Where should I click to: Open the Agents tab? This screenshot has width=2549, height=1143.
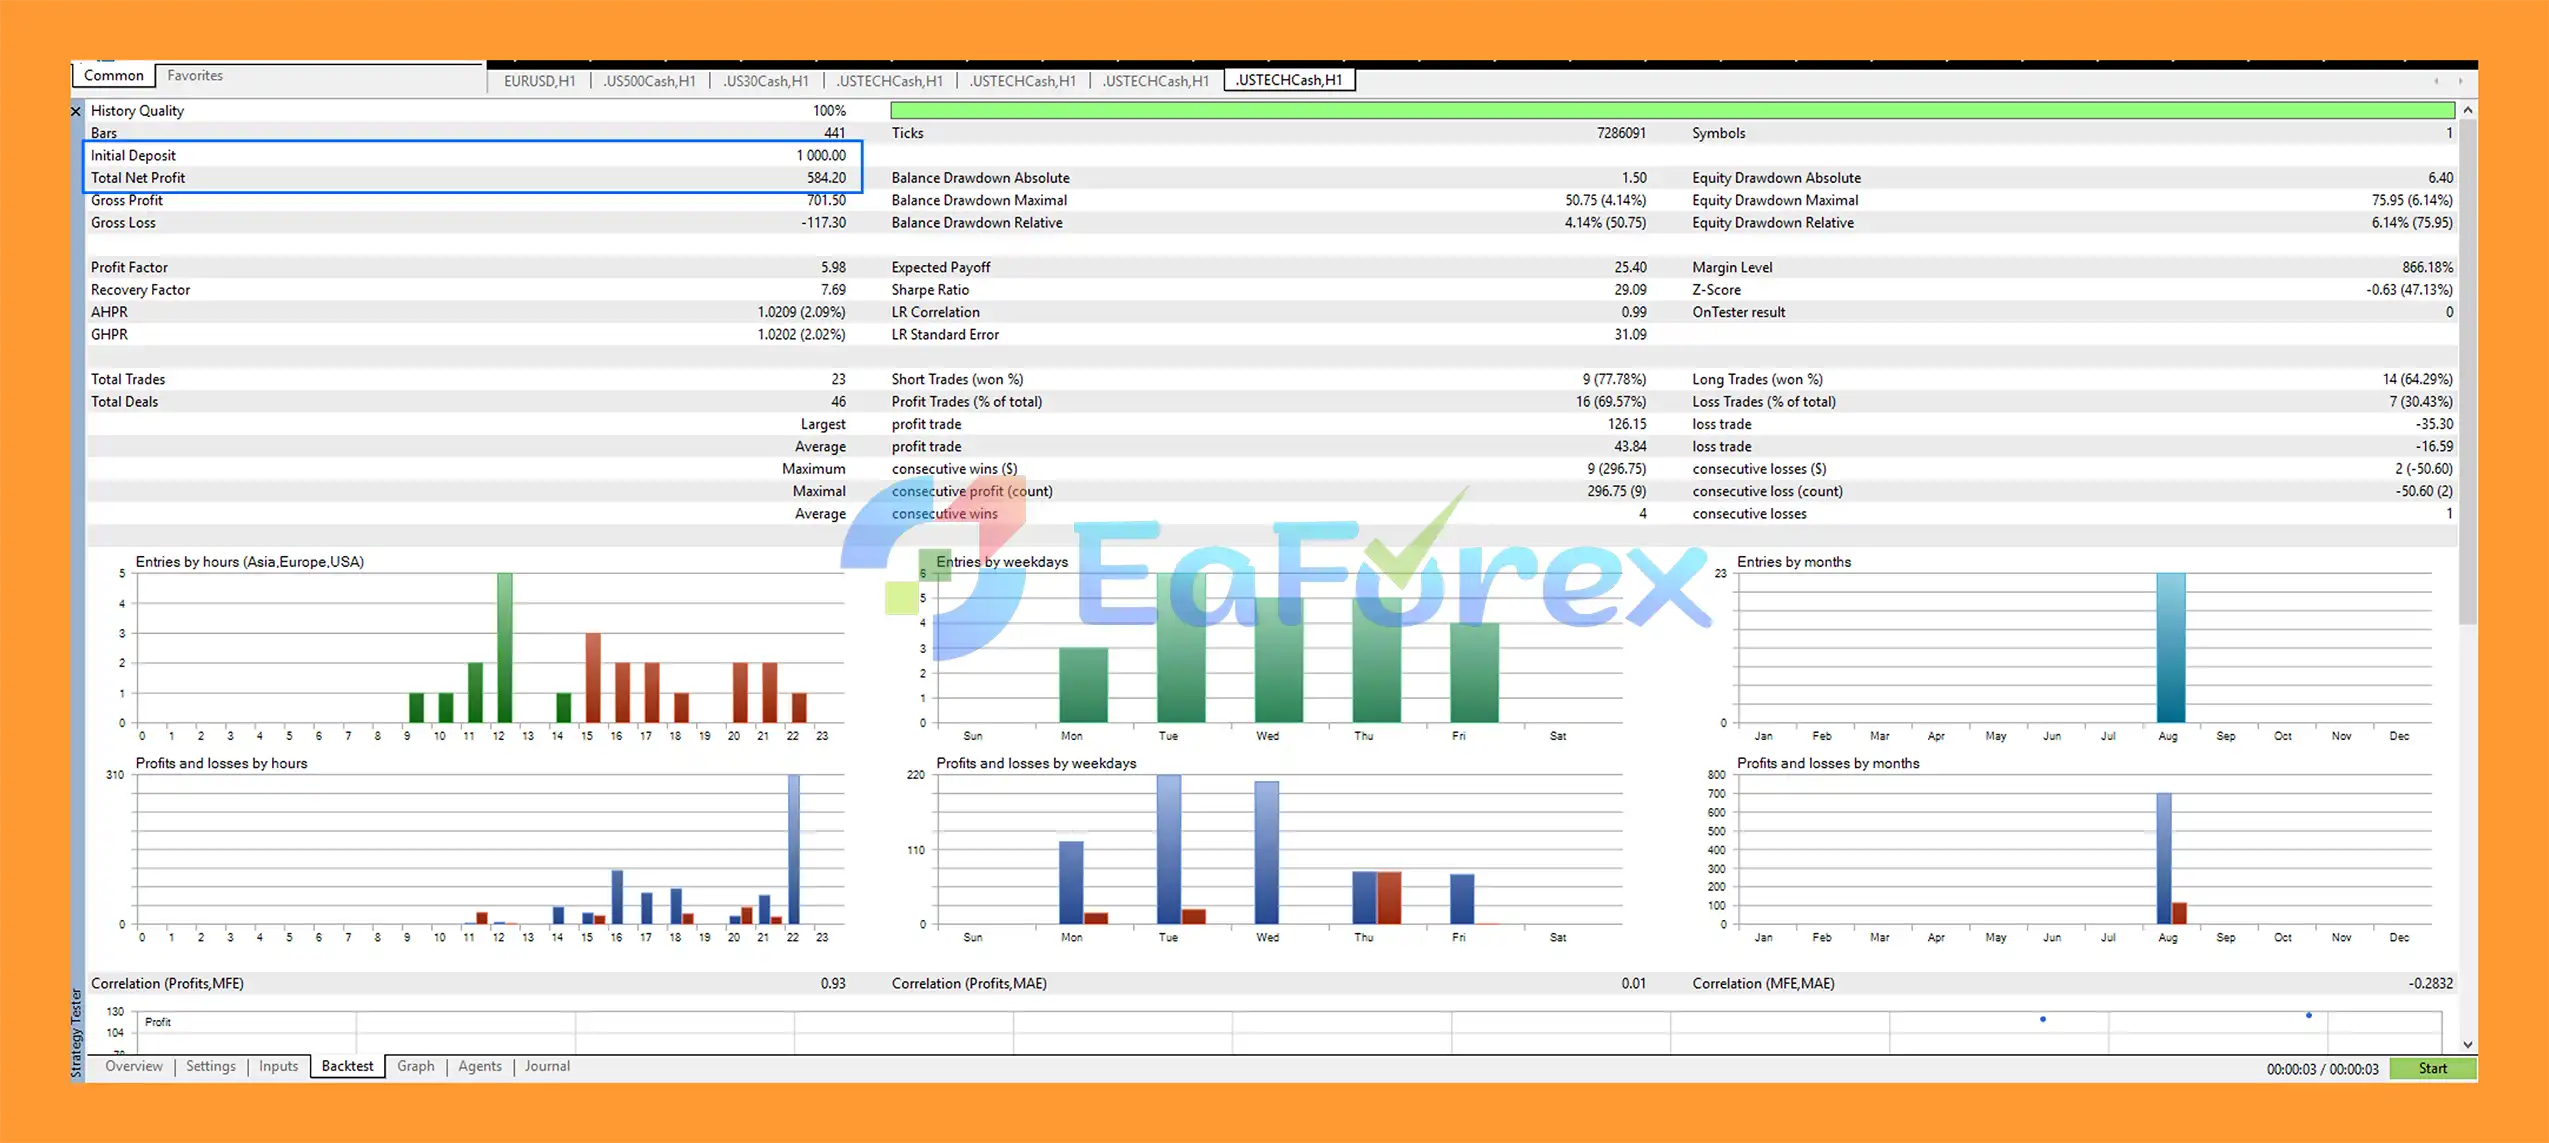[480, 1066]
